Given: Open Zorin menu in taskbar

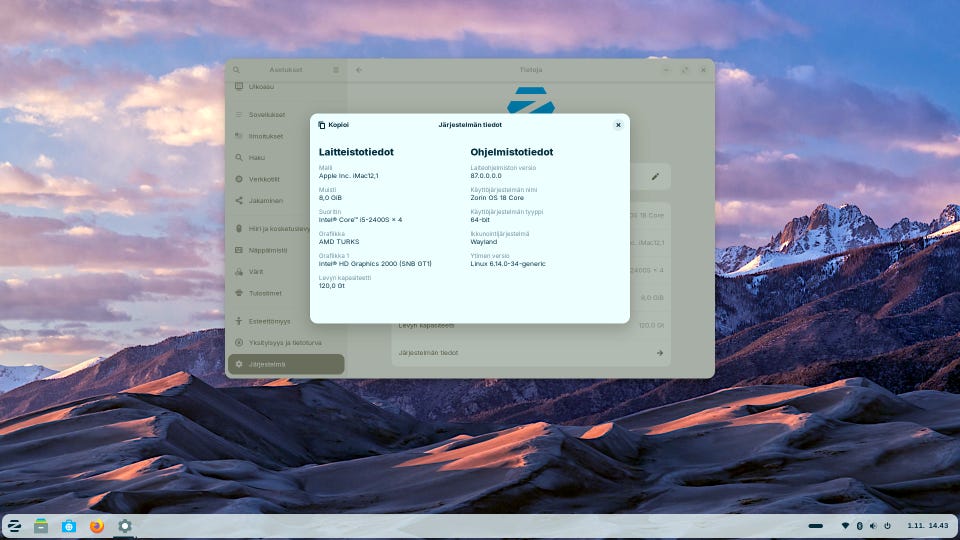Looking at the screenshot, I should pyautogui.click(x=14, y=526).
